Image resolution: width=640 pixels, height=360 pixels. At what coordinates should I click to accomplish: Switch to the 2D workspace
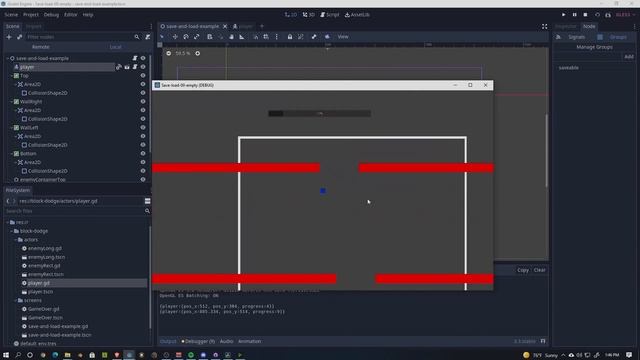[x=291, y=15]
